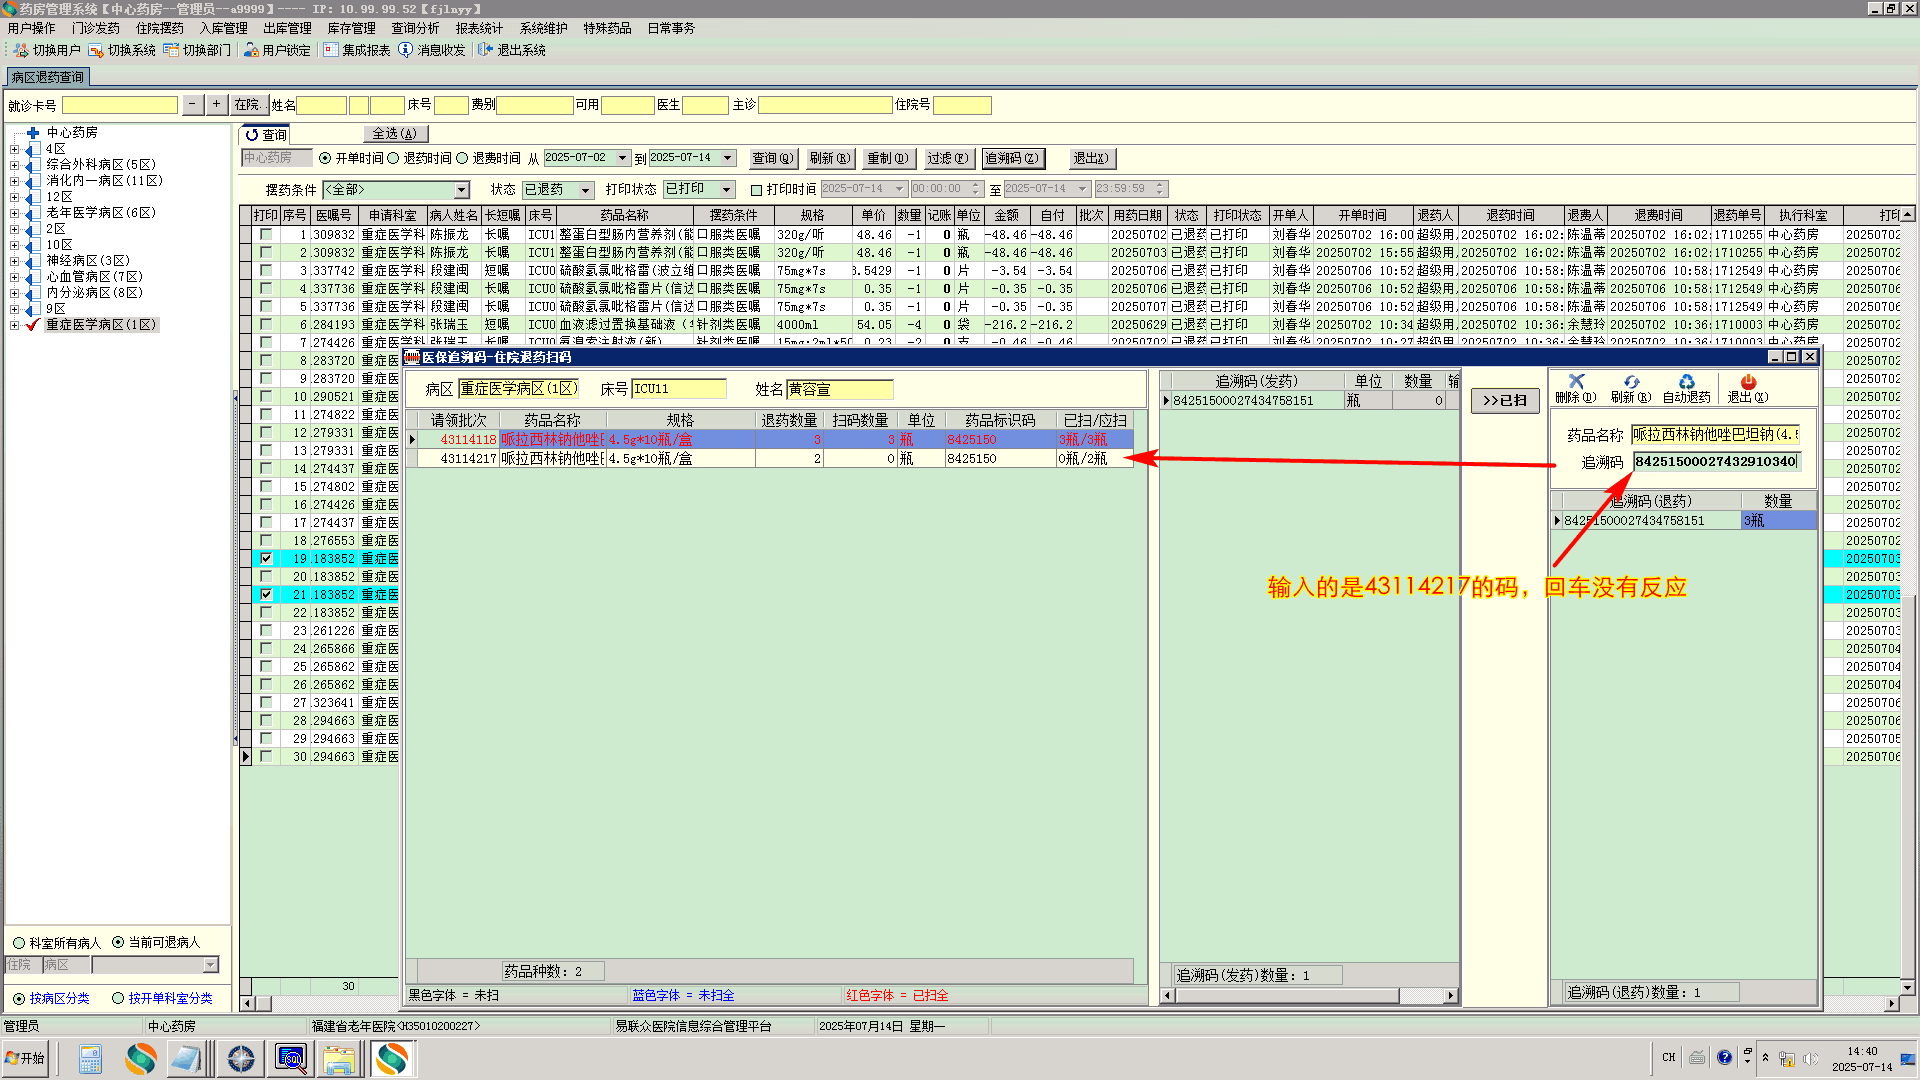This screenshot has height=1080, width=1920.
Task: Click the red 退出 power icon
Action: [x=1748, y=382]
